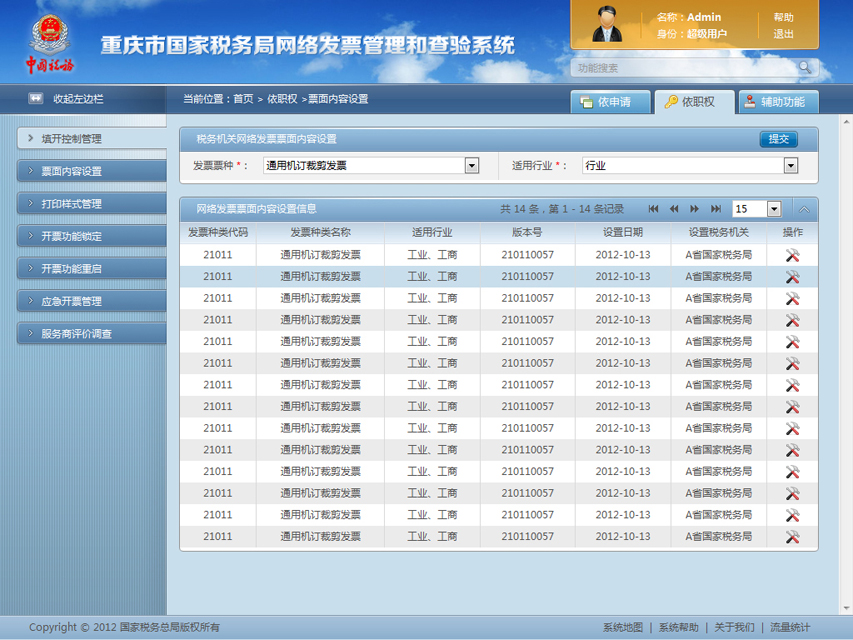Click the 中国税务 emblem logo

[50, 44]
